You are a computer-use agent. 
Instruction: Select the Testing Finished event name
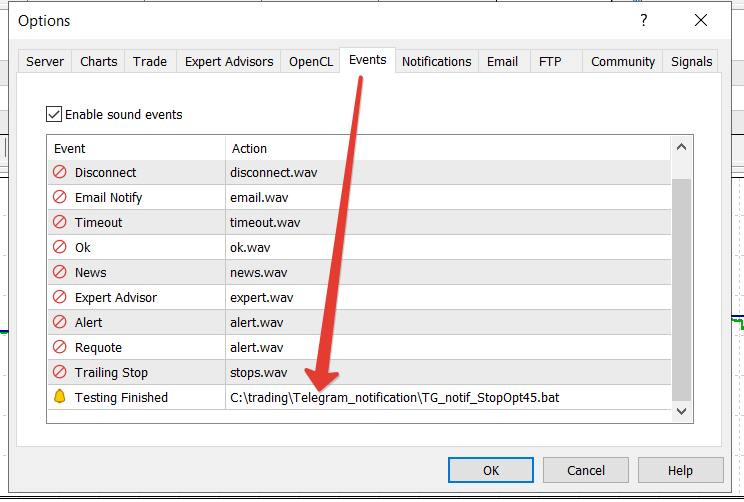(121, 398)
